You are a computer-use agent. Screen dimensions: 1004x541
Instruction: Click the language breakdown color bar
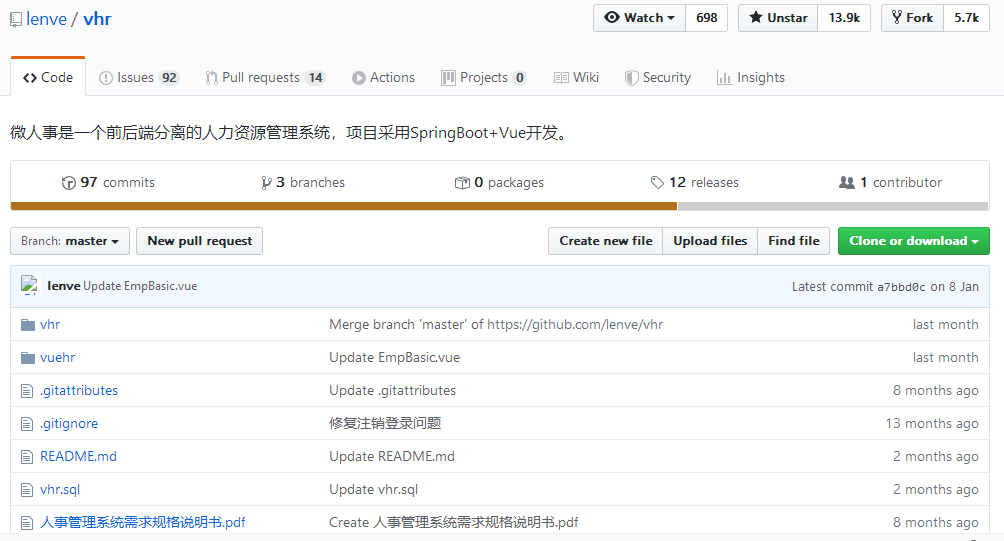click(x=499, y=206)
